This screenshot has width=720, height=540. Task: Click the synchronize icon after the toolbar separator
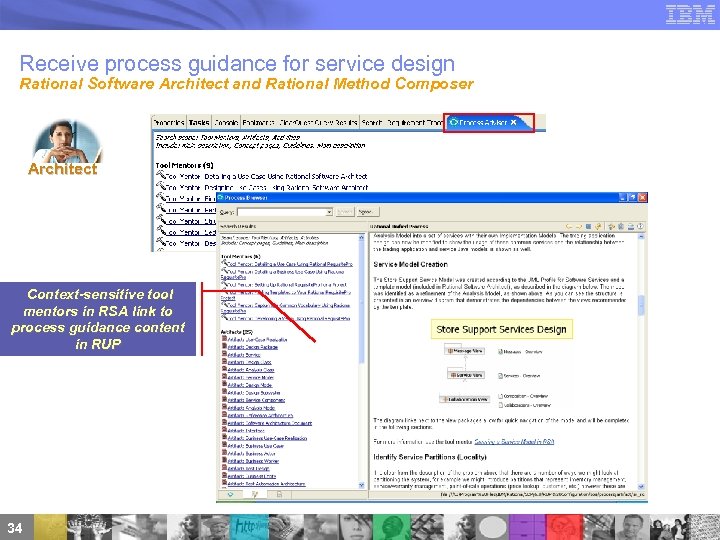click(612, 226)
